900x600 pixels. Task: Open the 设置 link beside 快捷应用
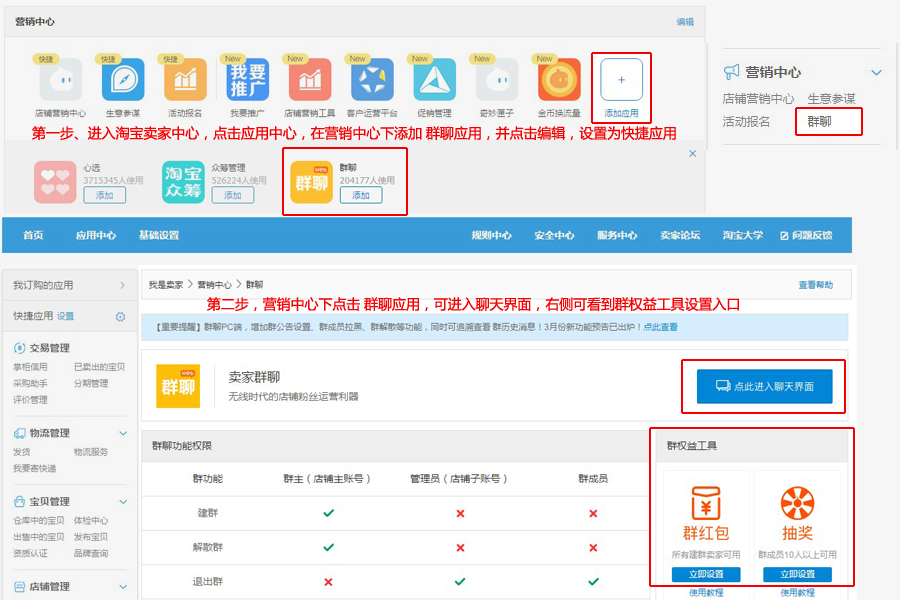click(65, 316)
